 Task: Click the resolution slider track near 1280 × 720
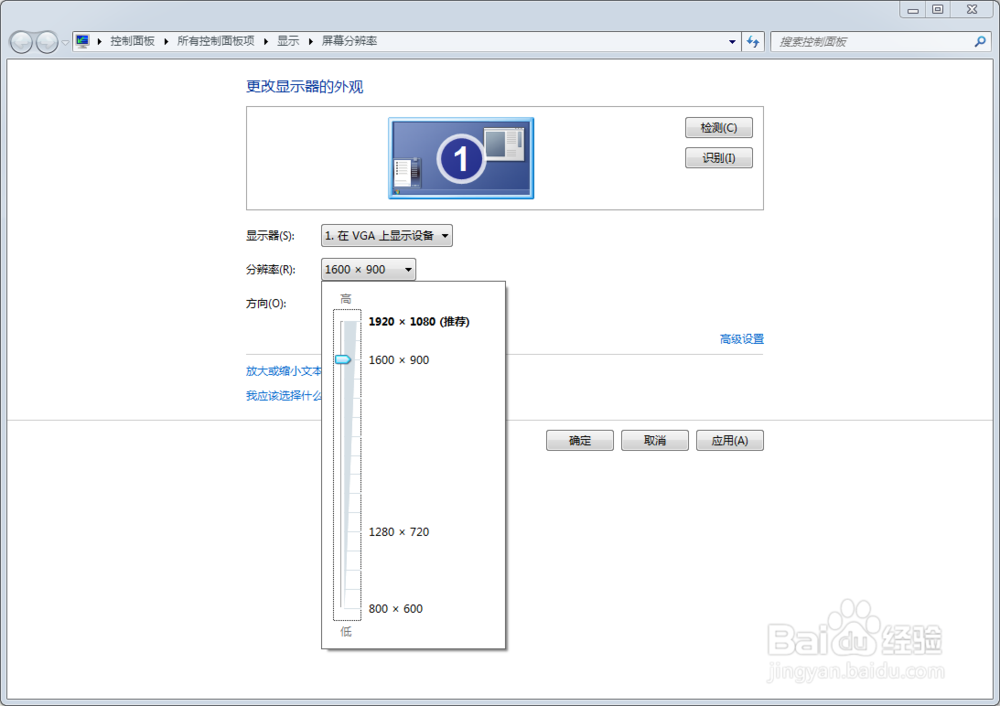point(349,532)
